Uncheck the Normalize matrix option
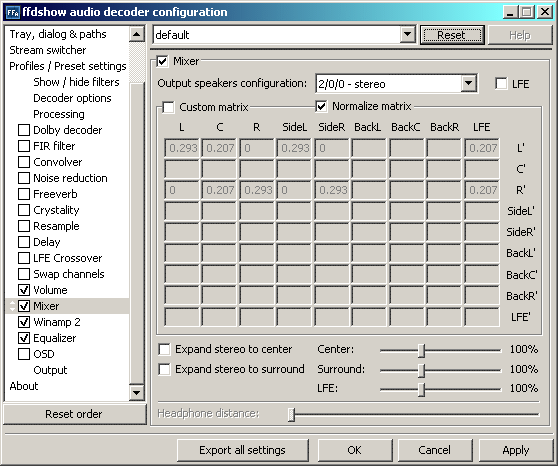The width and height of the screenshot is (558, 466). click(x=321, y=106)
